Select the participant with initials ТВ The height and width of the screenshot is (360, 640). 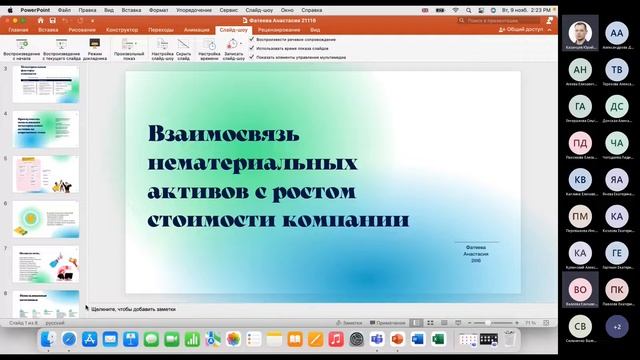pyautogui.click(x=617, y=71)
